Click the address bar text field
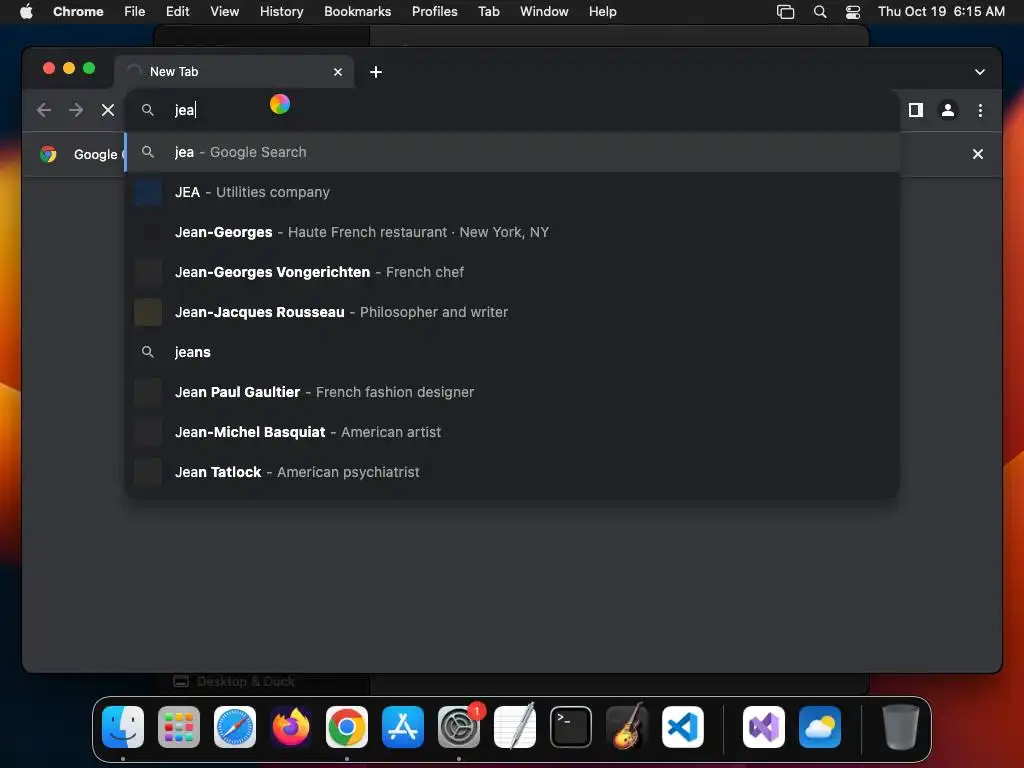Image resolution: width=1024 pixels, height=768 pixels. pos(513,110)
